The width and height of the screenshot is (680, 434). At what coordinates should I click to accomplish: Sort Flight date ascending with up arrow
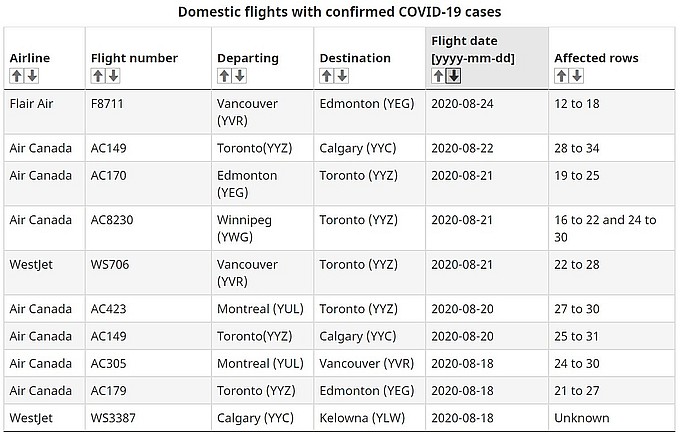(x=438, y=76)
